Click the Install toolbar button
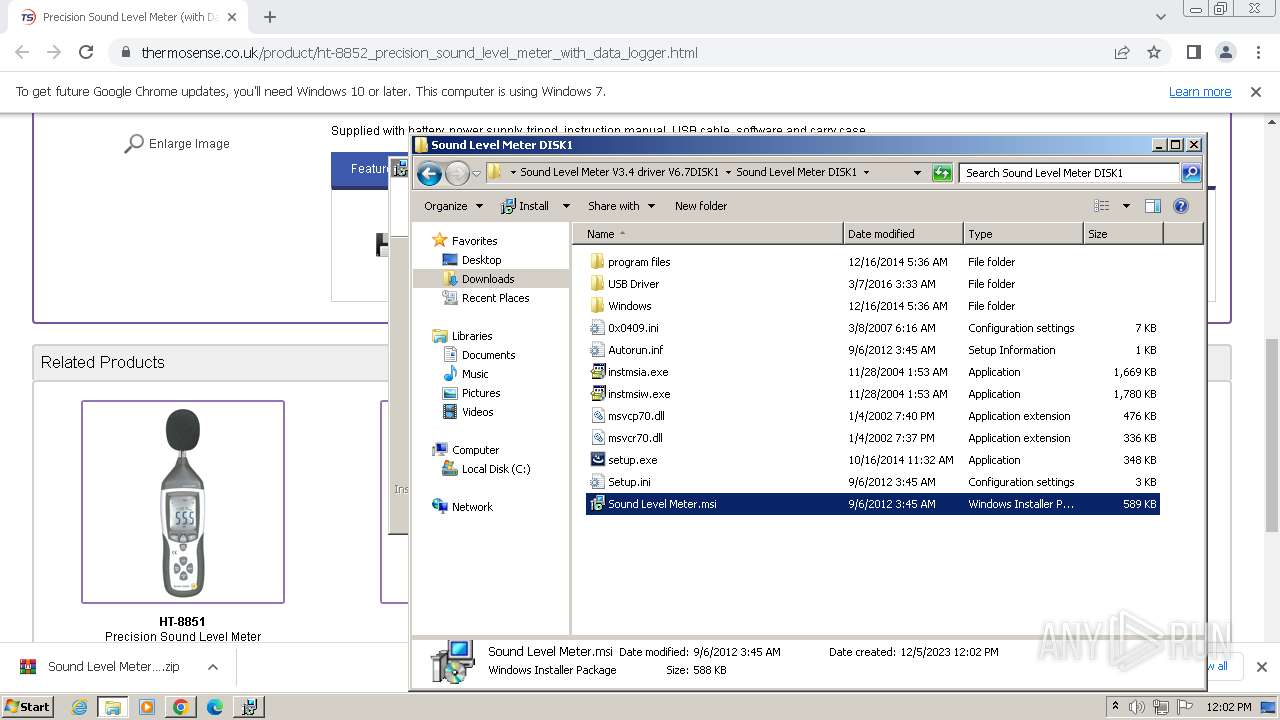Viewport: 1280px width, 720px height. pos(526,206)
